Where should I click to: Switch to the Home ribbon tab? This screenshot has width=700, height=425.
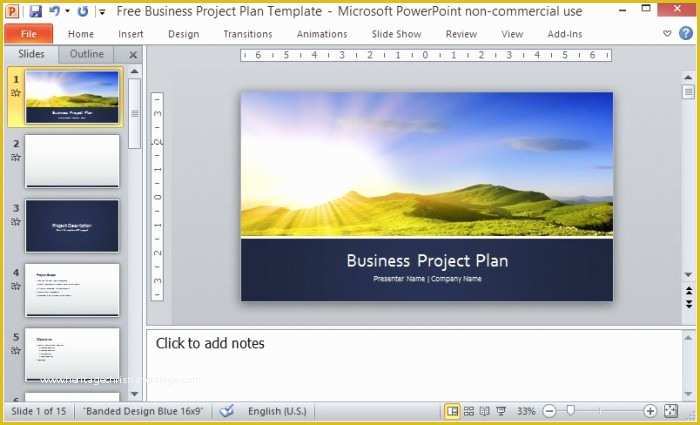coord(81,34)
